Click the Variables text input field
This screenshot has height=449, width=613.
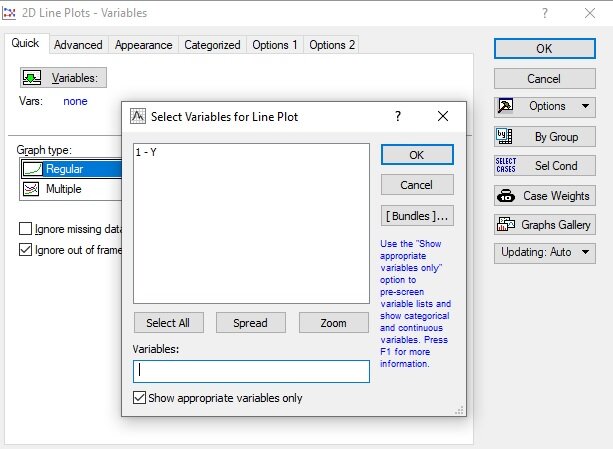coord(251,371)
